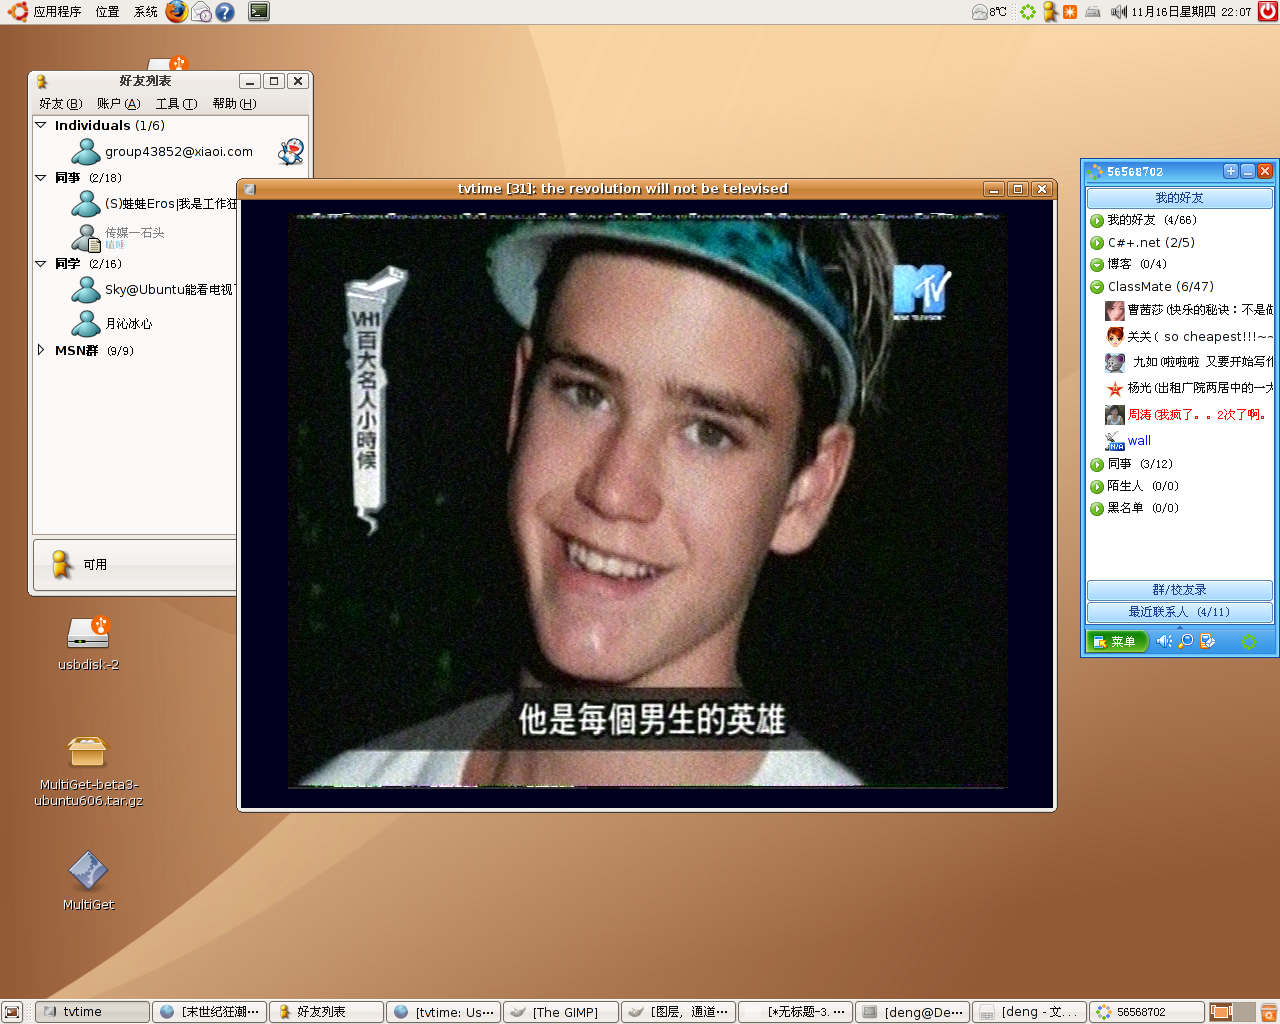
Task: Launch the Terminal from the top panel
Action: click(x=259, y=12)
